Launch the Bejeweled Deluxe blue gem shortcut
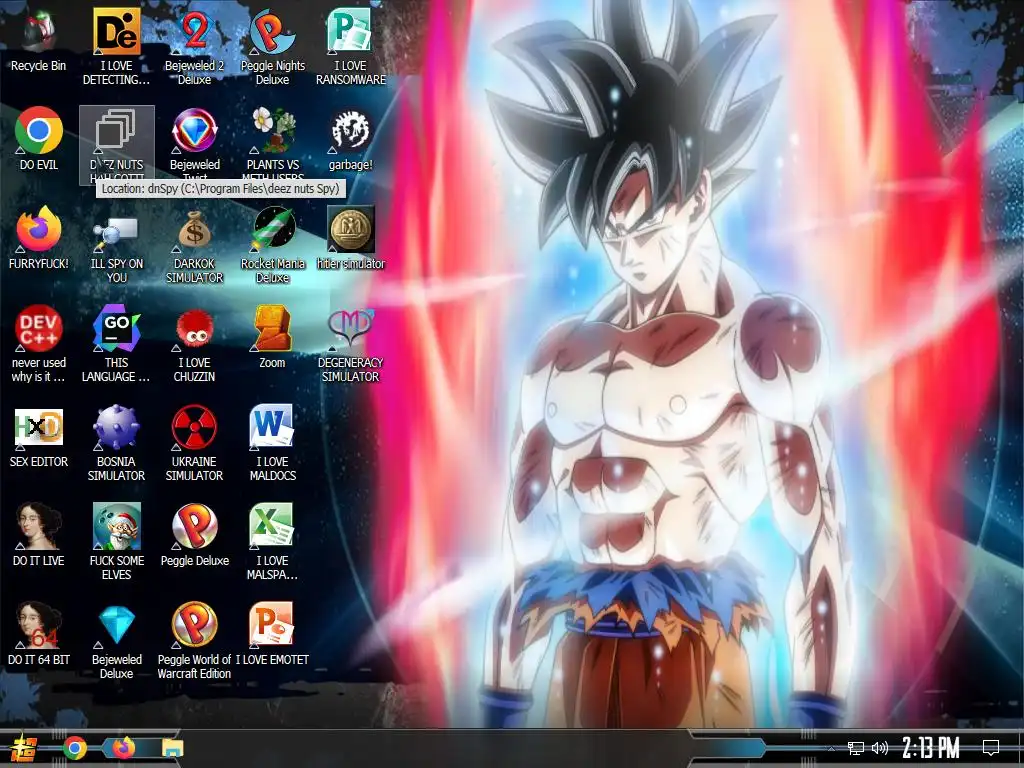Screen dimensions: 1024x768 click(x=116, y=640)
